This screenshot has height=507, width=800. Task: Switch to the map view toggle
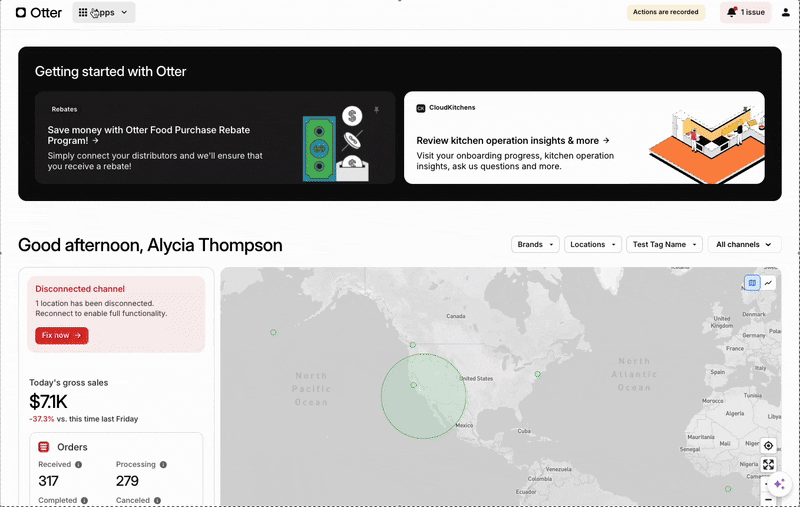pyautogui.click(x=752, y=283)
